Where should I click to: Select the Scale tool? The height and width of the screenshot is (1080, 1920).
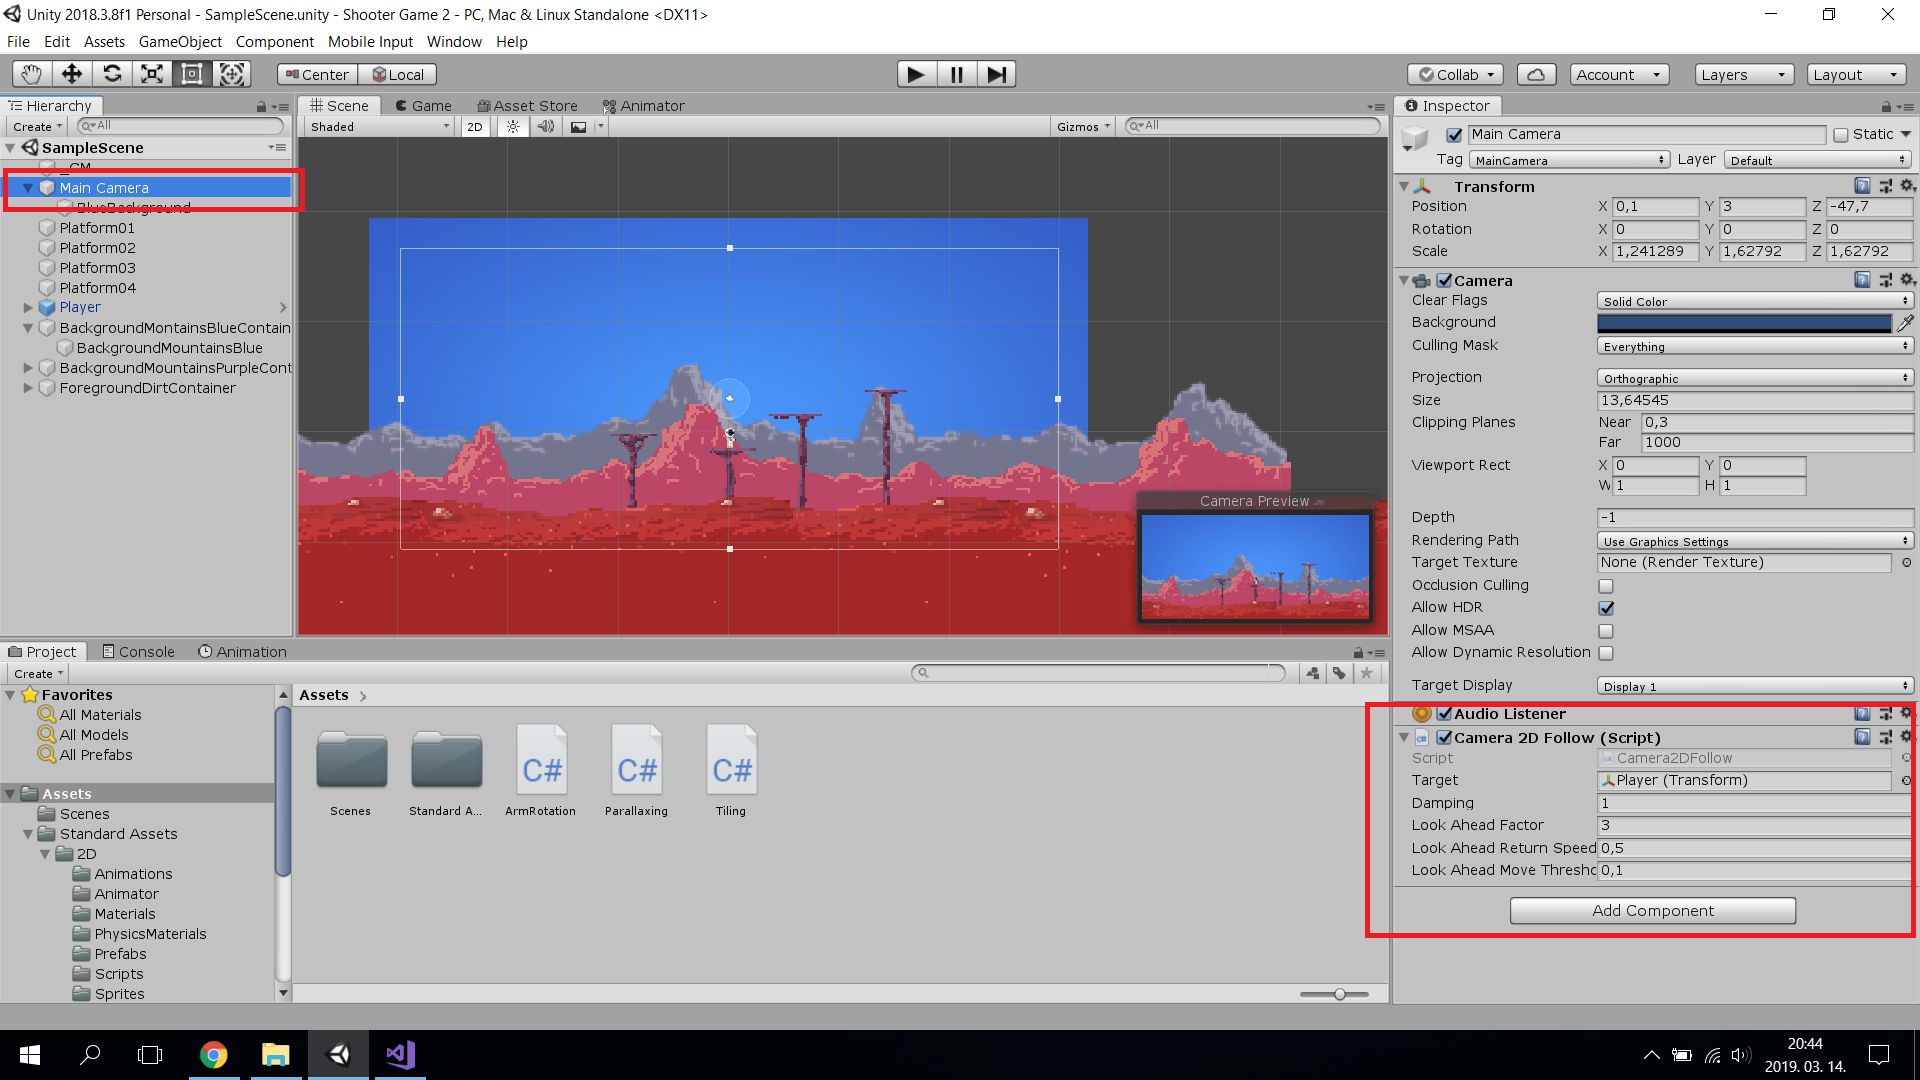pos(152,74)
